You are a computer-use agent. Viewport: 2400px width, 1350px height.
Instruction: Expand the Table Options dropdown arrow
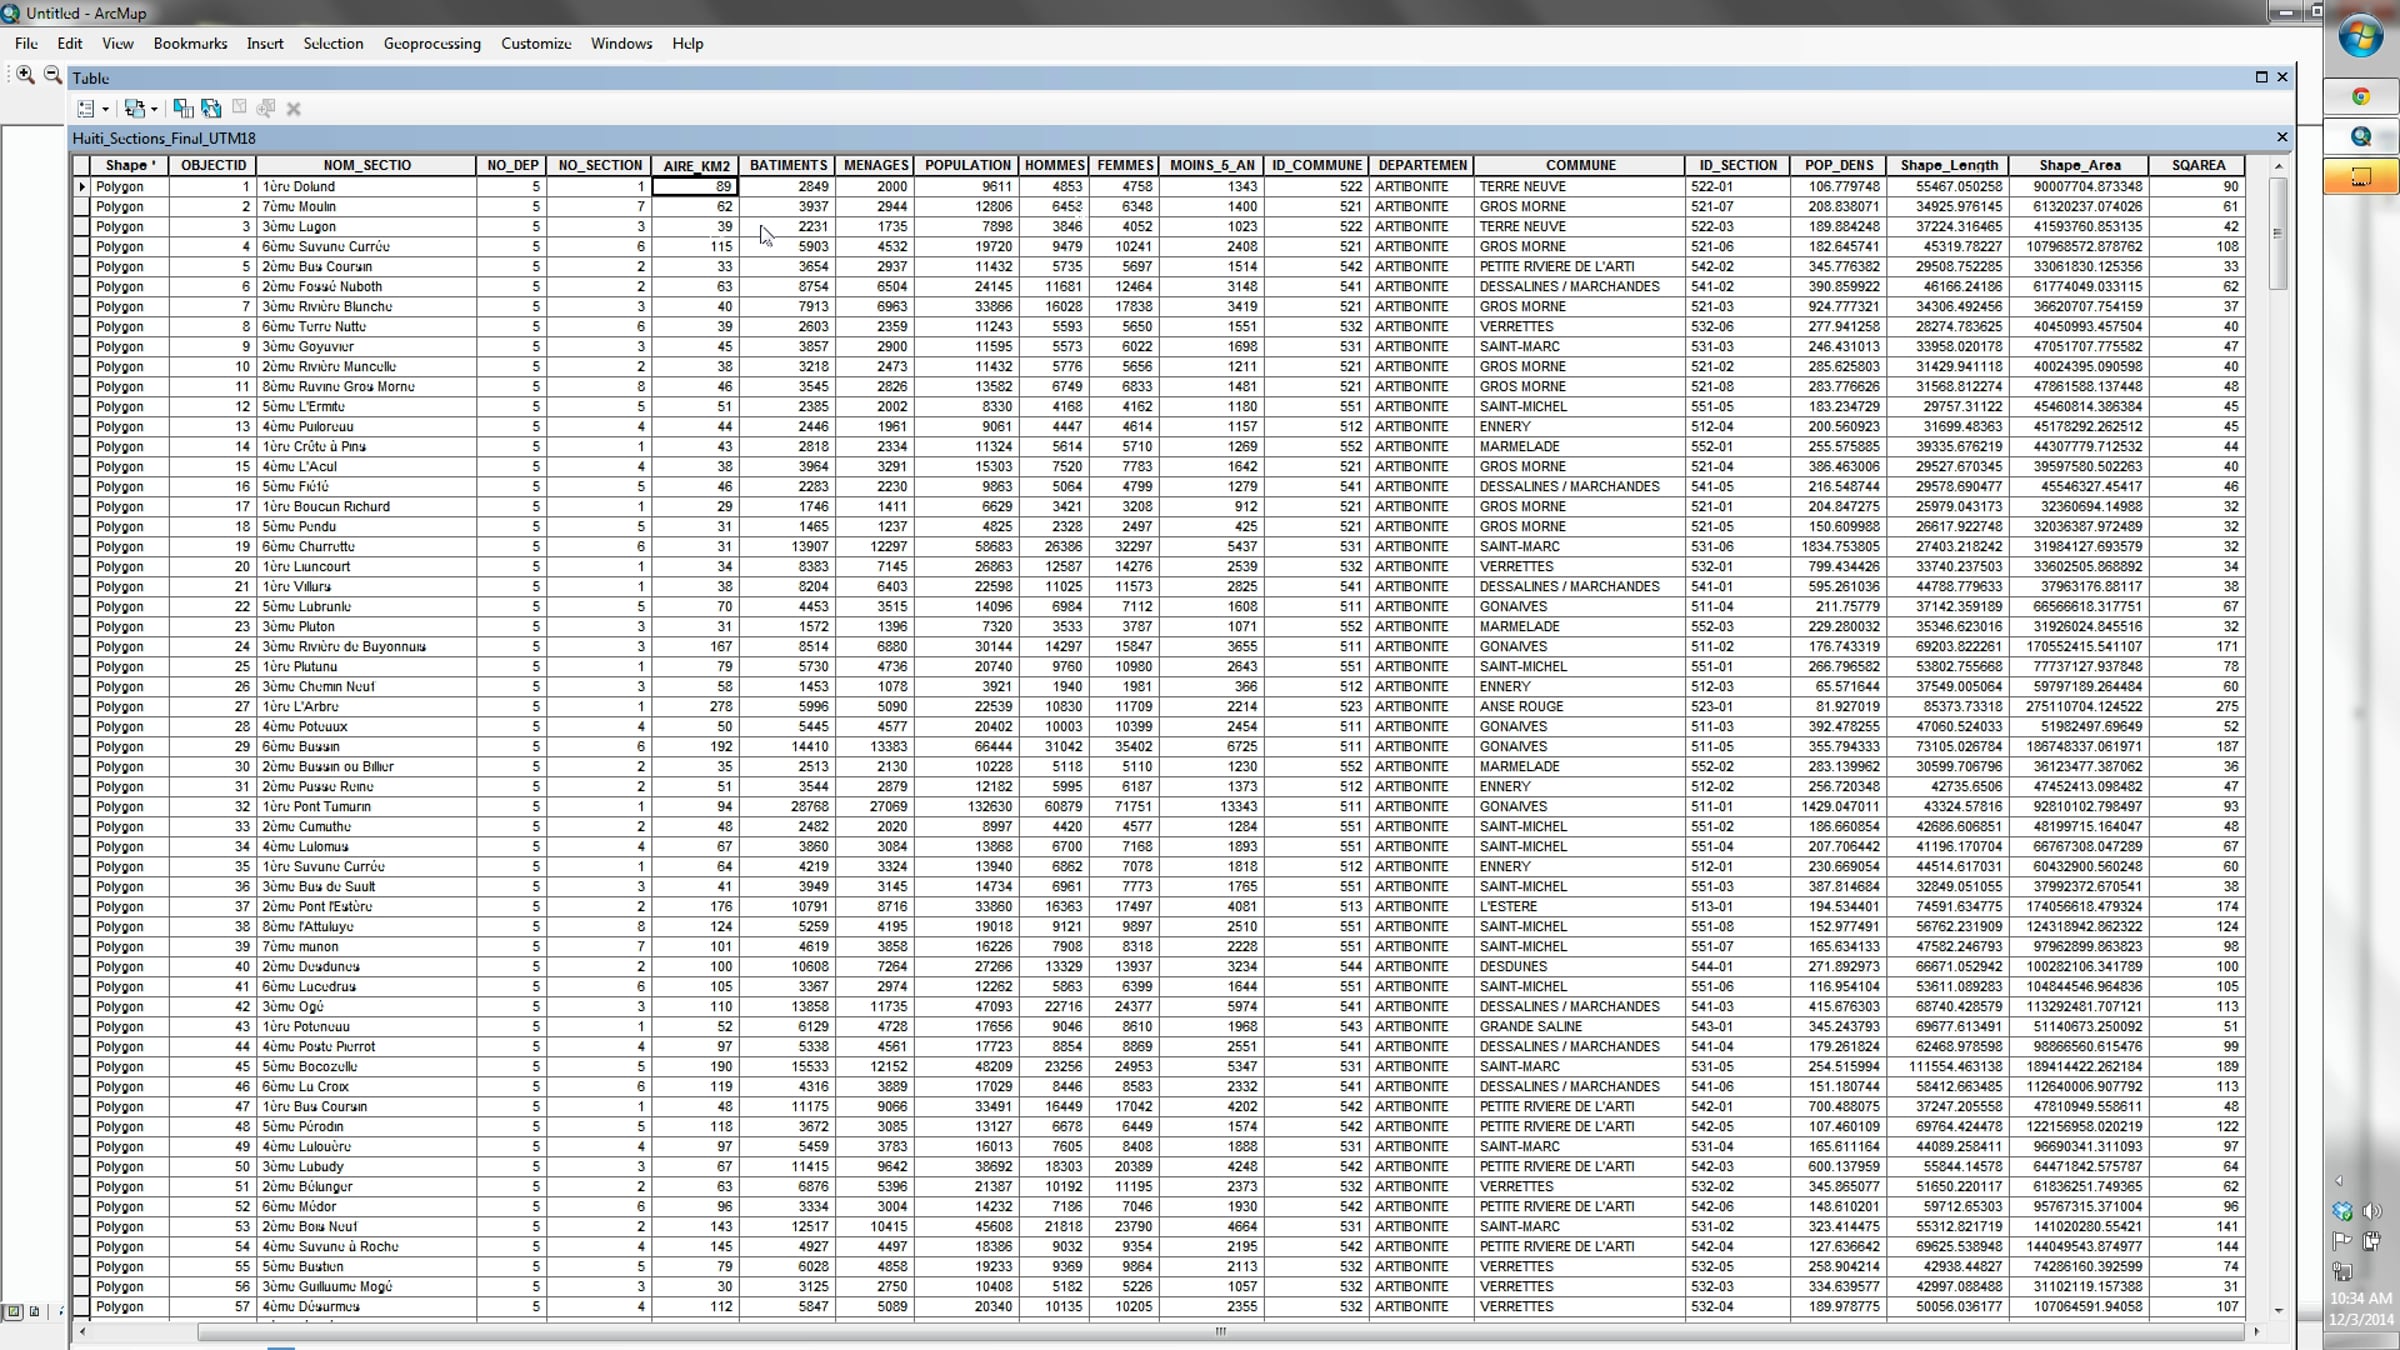coord(105,109)
